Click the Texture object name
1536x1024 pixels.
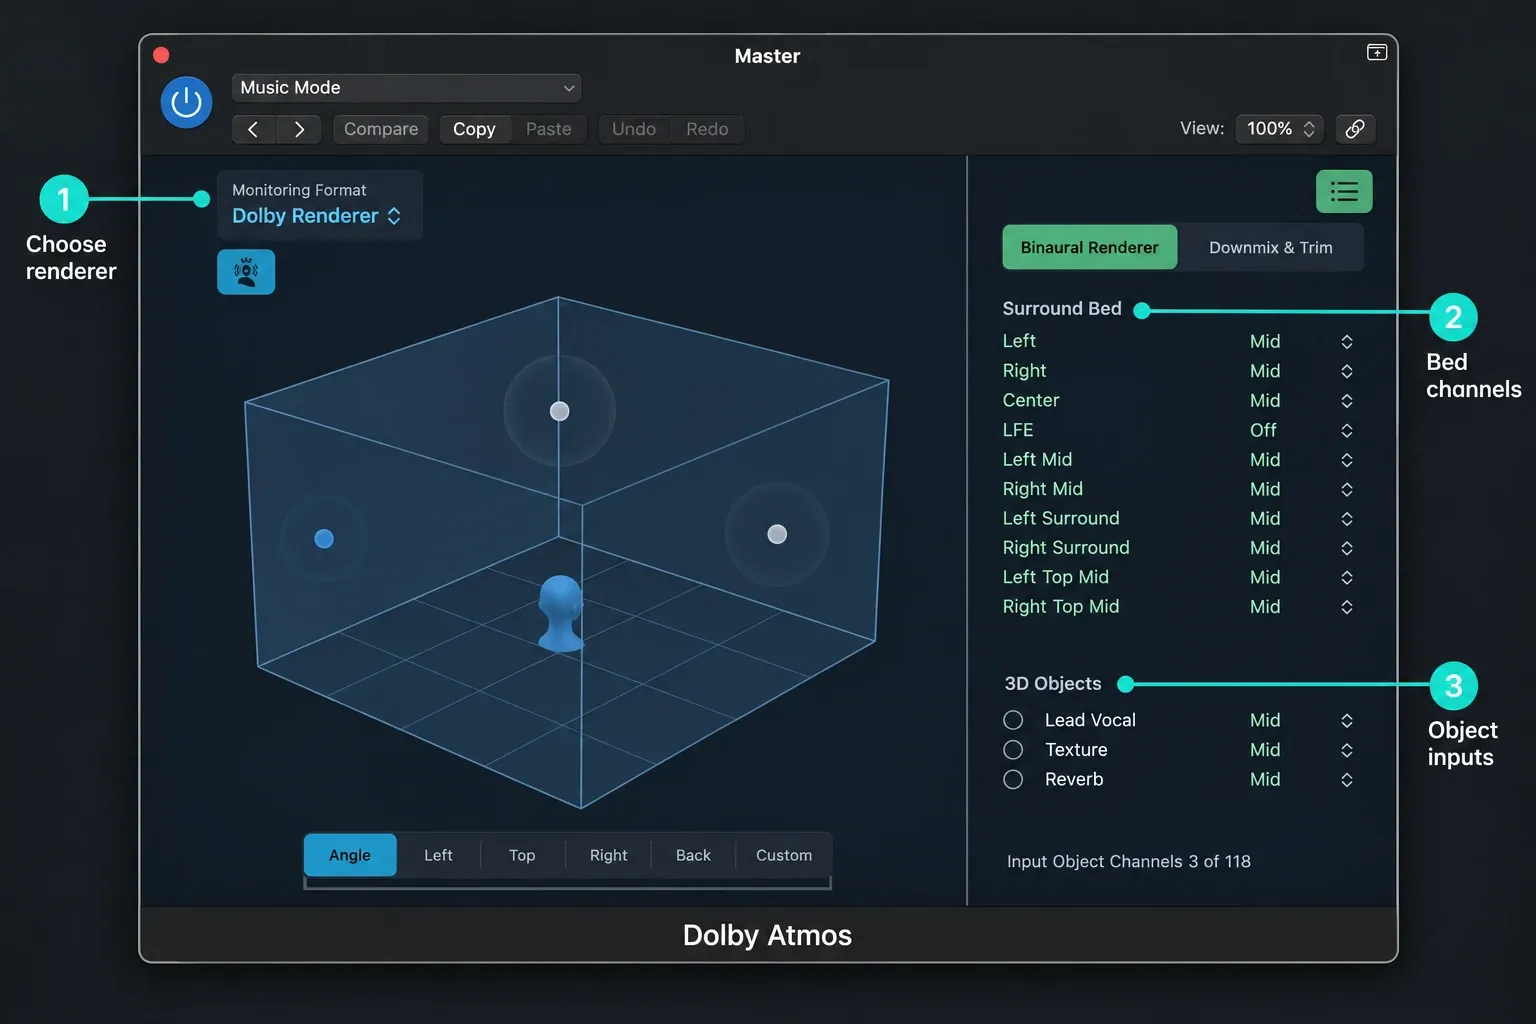pyautogui.click(x=1076, y=750)
